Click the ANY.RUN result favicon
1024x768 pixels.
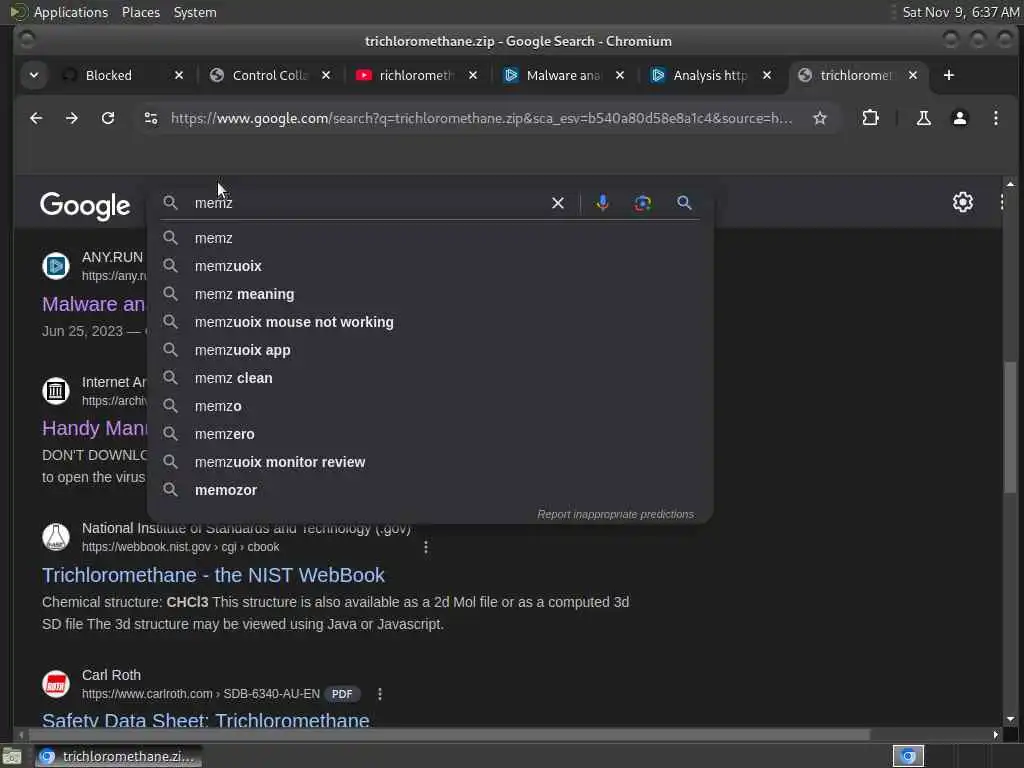pos(56,266)
